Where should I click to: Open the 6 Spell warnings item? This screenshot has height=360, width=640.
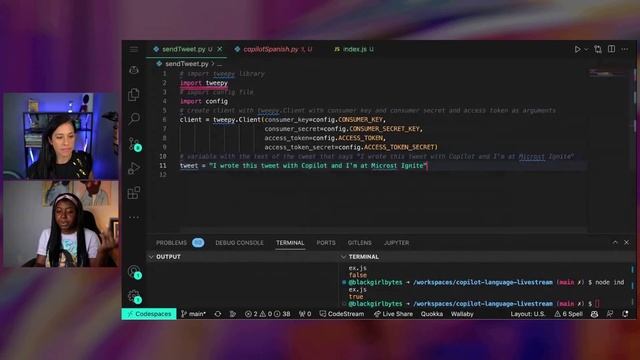click(x=568, y=314)
